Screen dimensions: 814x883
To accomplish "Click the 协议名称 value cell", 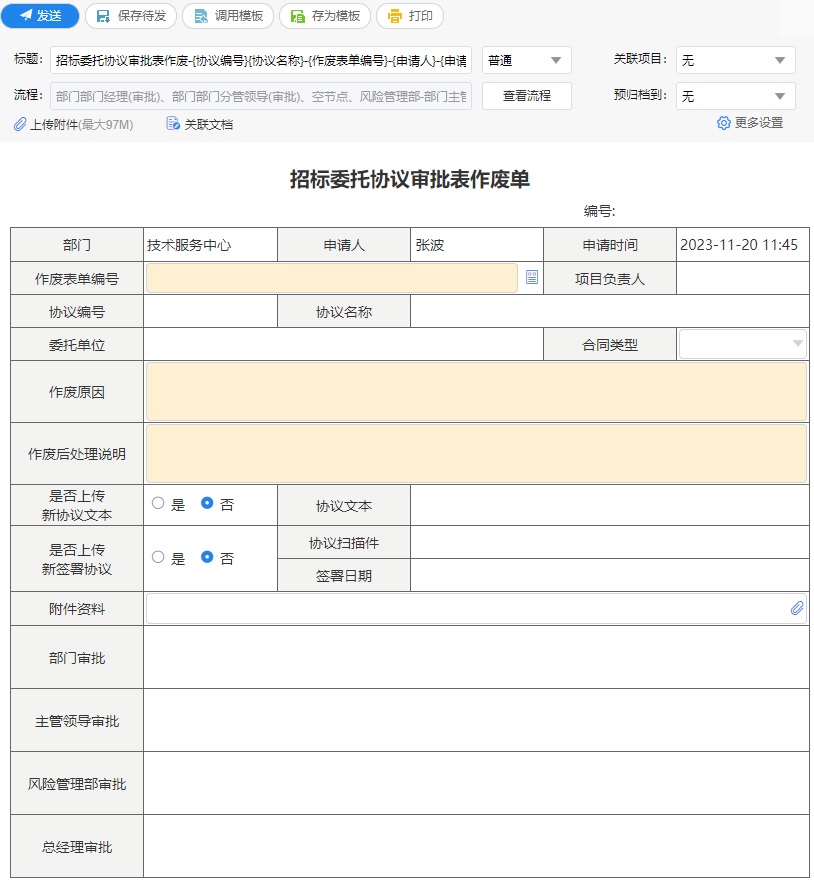I will click(610, 311).
